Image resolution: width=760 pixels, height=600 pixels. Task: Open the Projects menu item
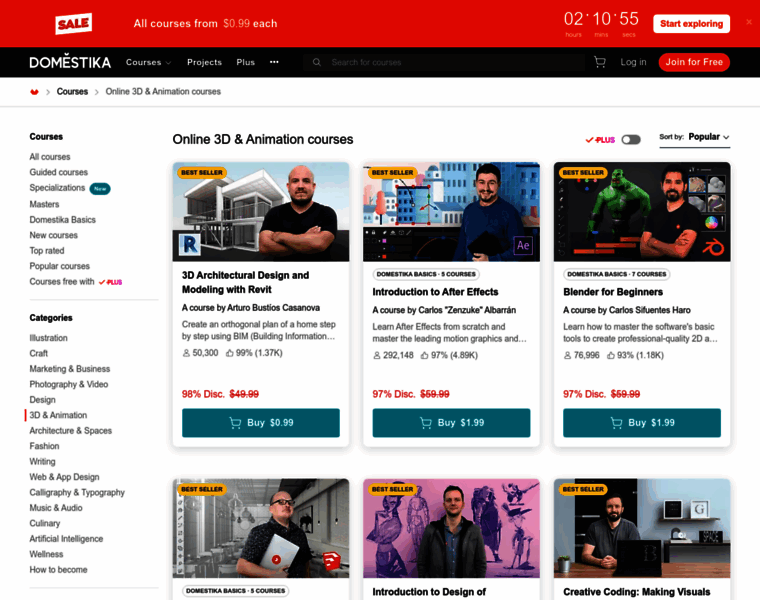[204, 62]
